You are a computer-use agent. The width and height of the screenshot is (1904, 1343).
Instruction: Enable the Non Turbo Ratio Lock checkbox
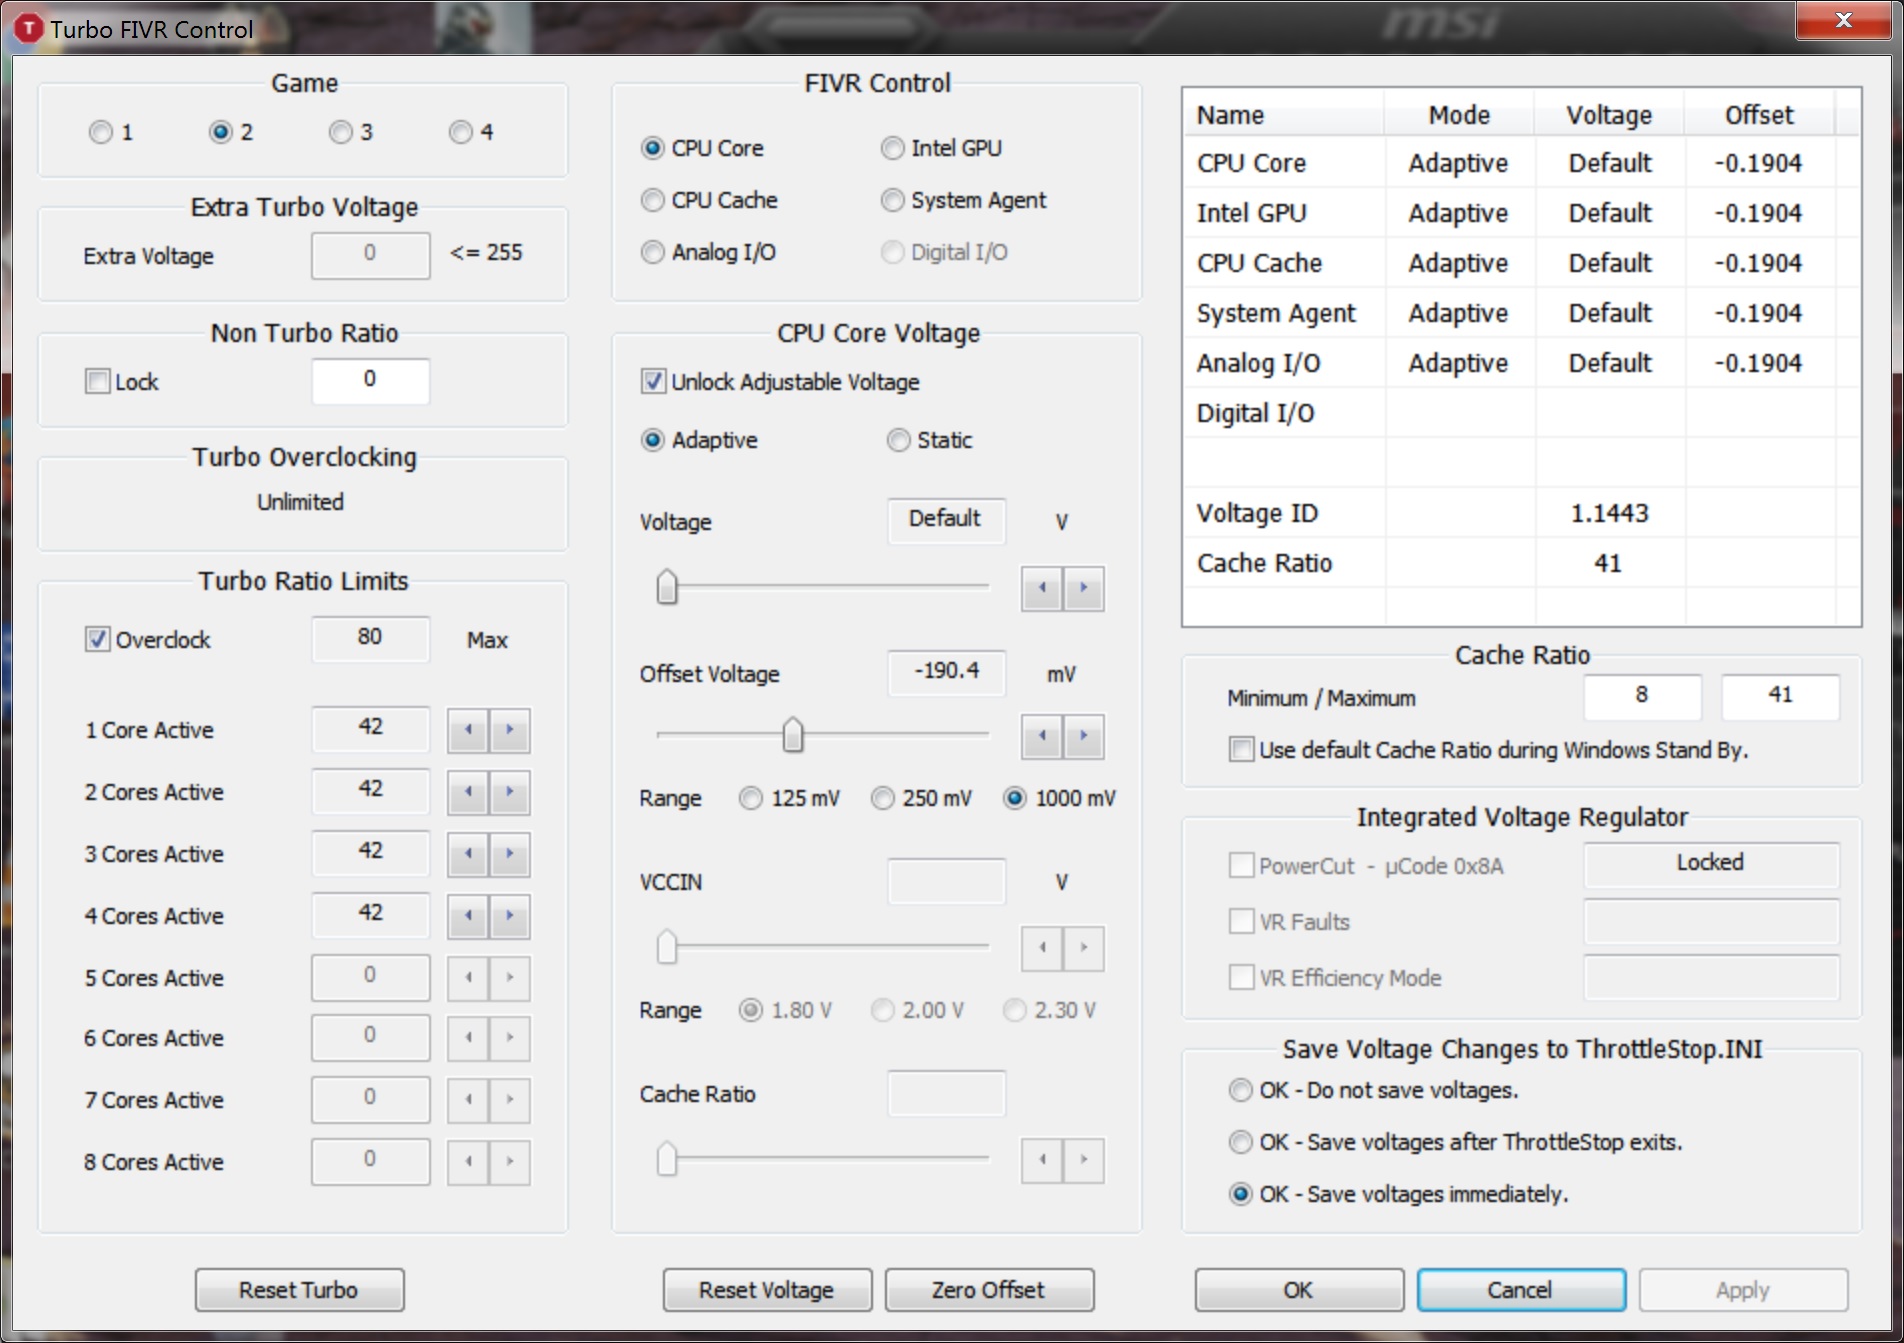pos(97,382)
